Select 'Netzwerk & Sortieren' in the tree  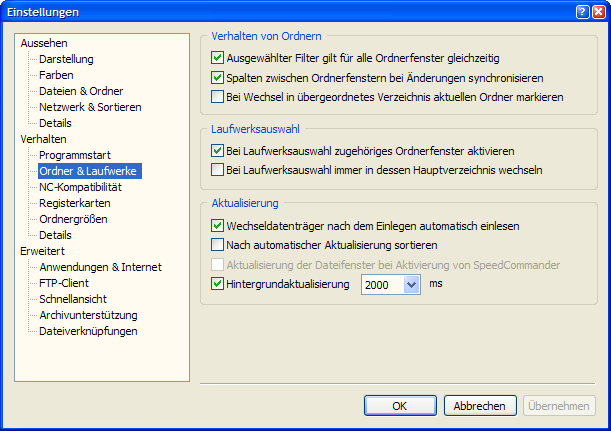tap(90, 107)
